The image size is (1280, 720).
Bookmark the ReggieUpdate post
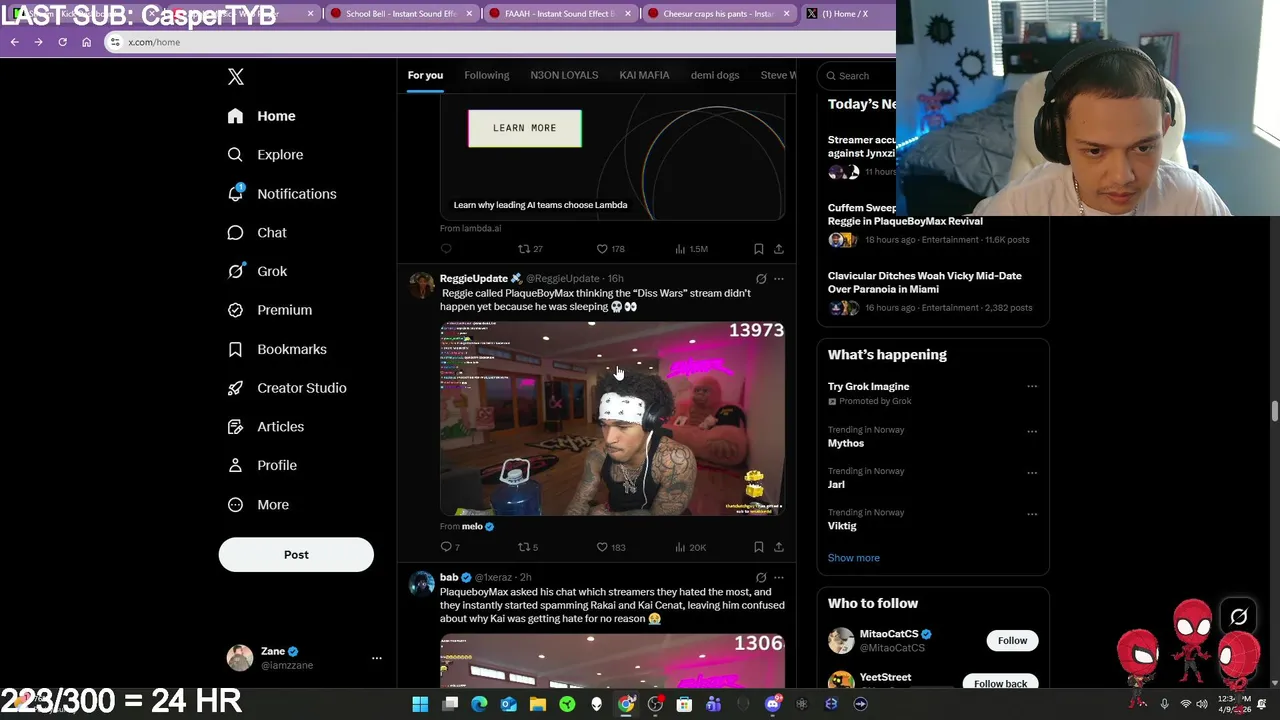click(759, 547)
